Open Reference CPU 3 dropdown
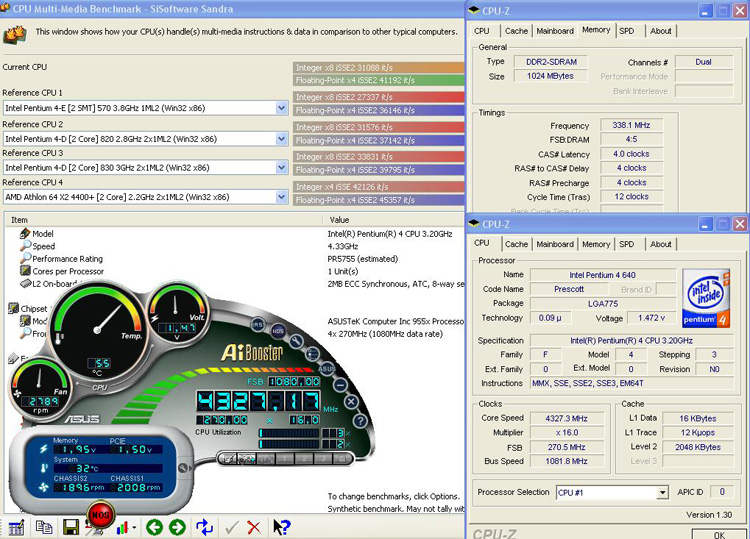The height and width of the screenshot is (539, 750). tap(282, 167)
